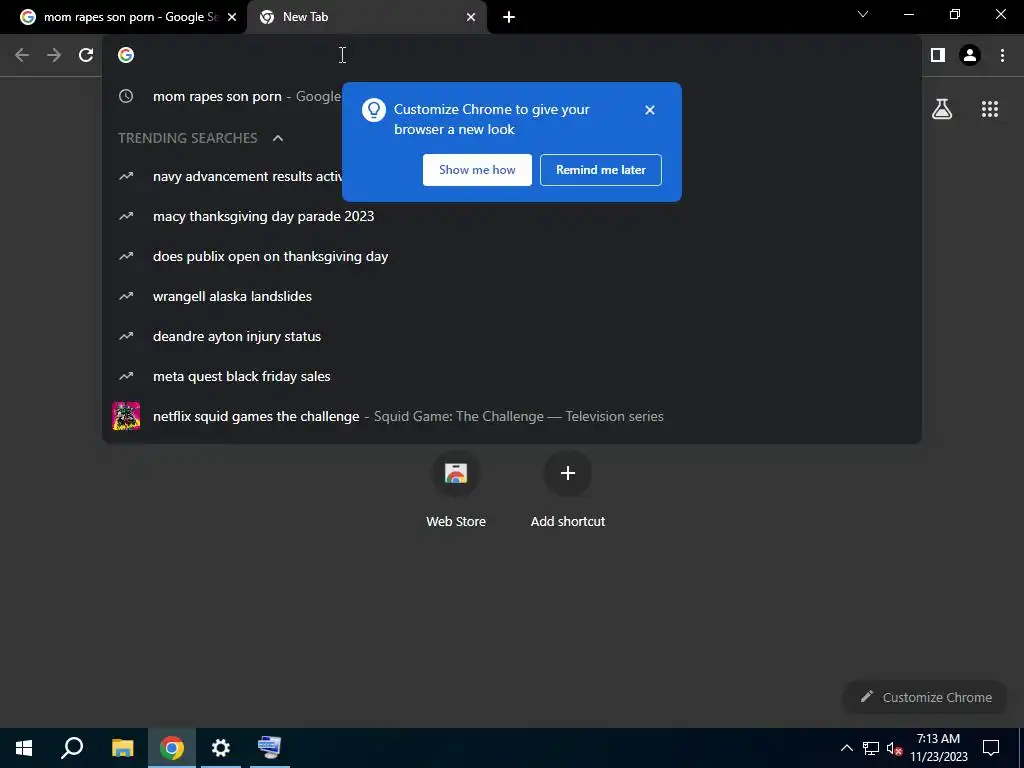
Task: Open the notification center icon
Action: (x=991, y=748)
